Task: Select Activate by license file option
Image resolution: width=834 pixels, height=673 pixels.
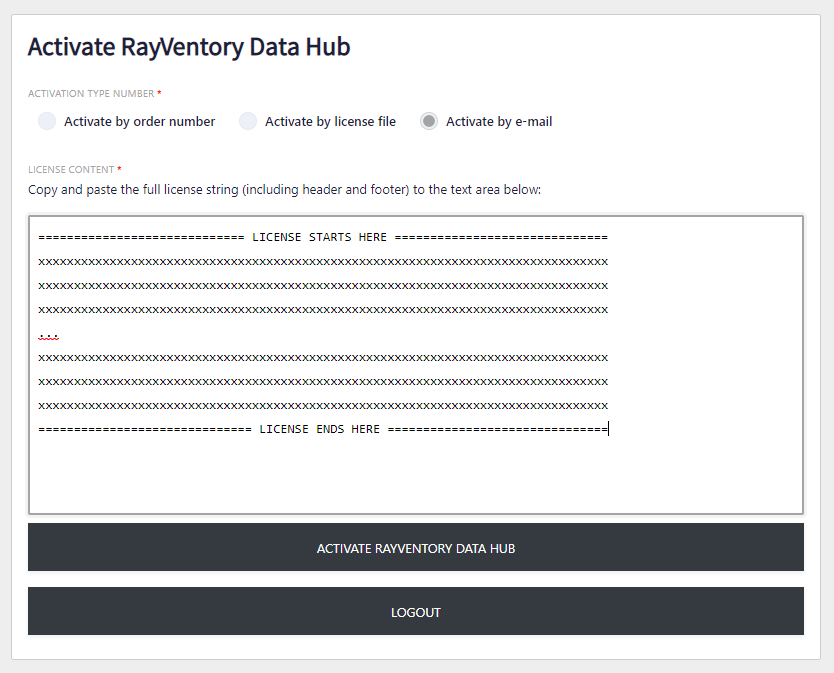Action: pyautogui.click(x=247, y=121)
